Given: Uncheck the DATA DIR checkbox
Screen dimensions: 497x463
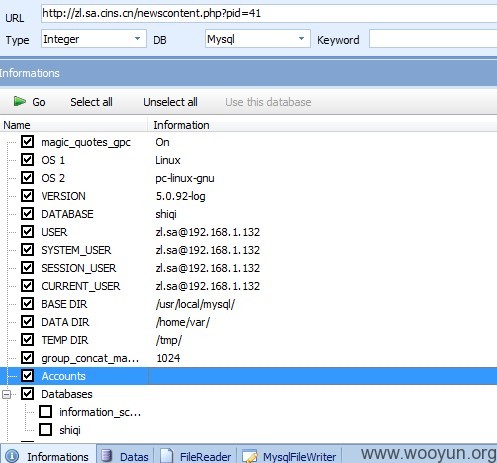Looking at the screenshot, I should click(x=27, y=322).
